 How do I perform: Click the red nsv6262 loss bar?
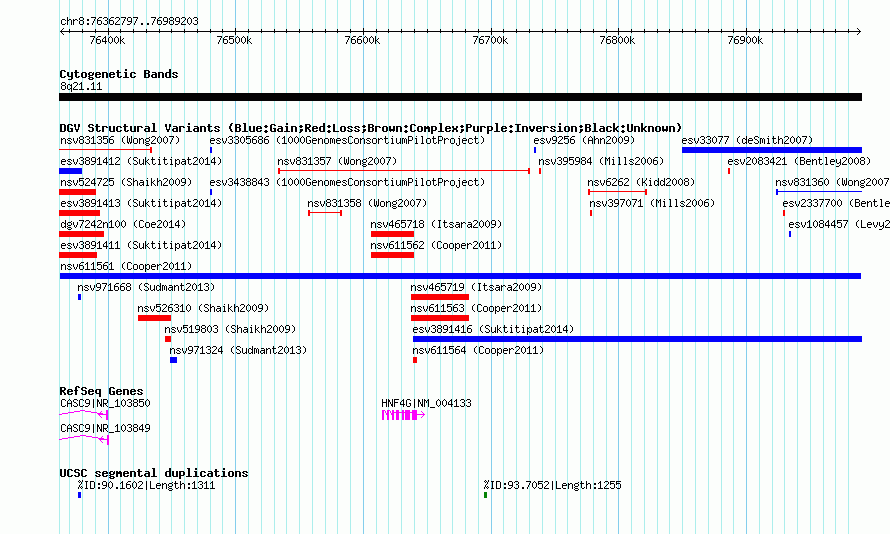click(618, 192)
